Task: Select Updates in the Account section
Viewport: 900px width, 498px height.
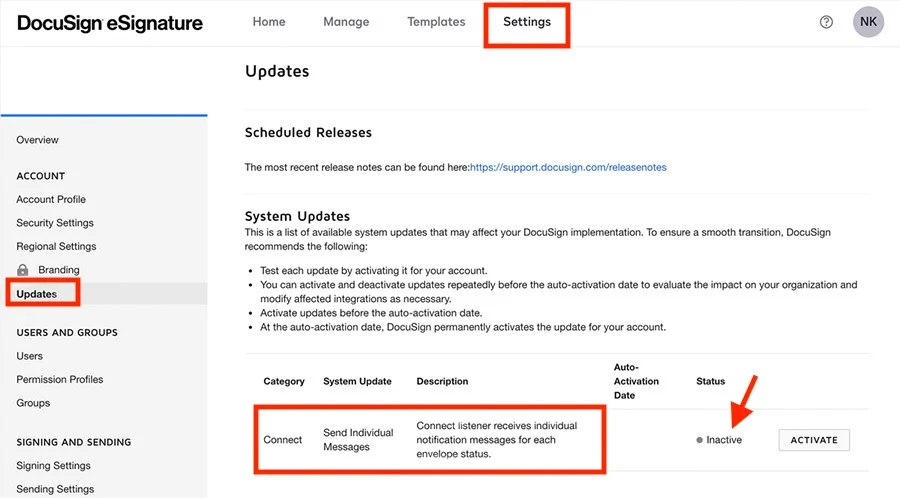Action: [x=37, y=294]
